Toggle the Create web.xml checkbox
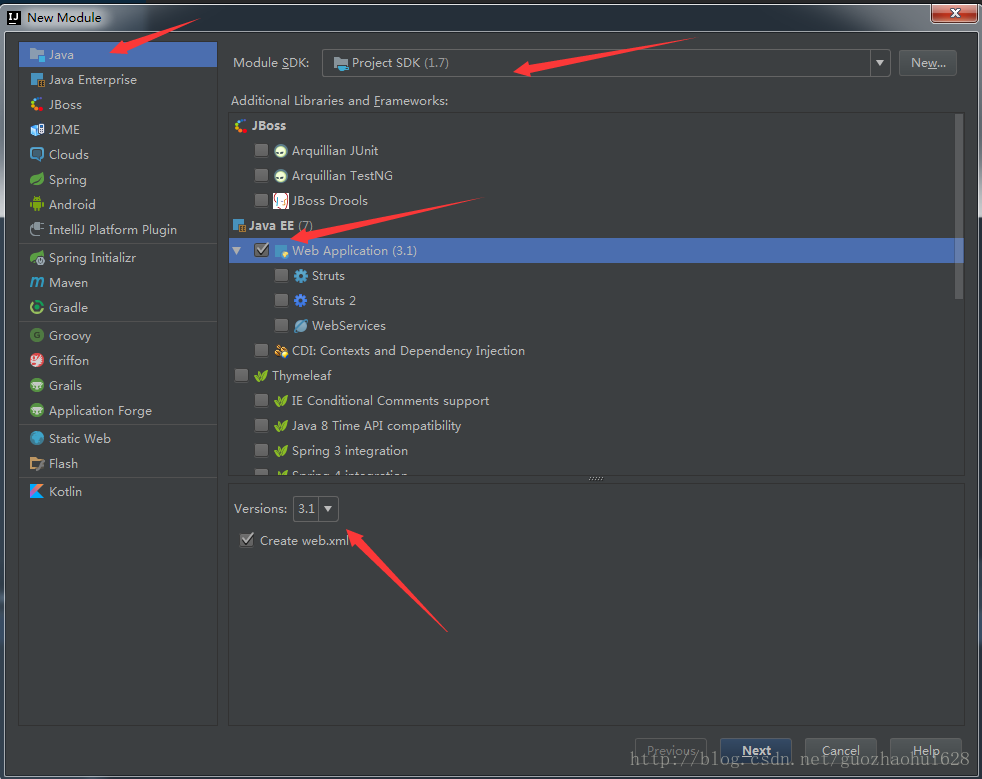 tap(247, 540)
